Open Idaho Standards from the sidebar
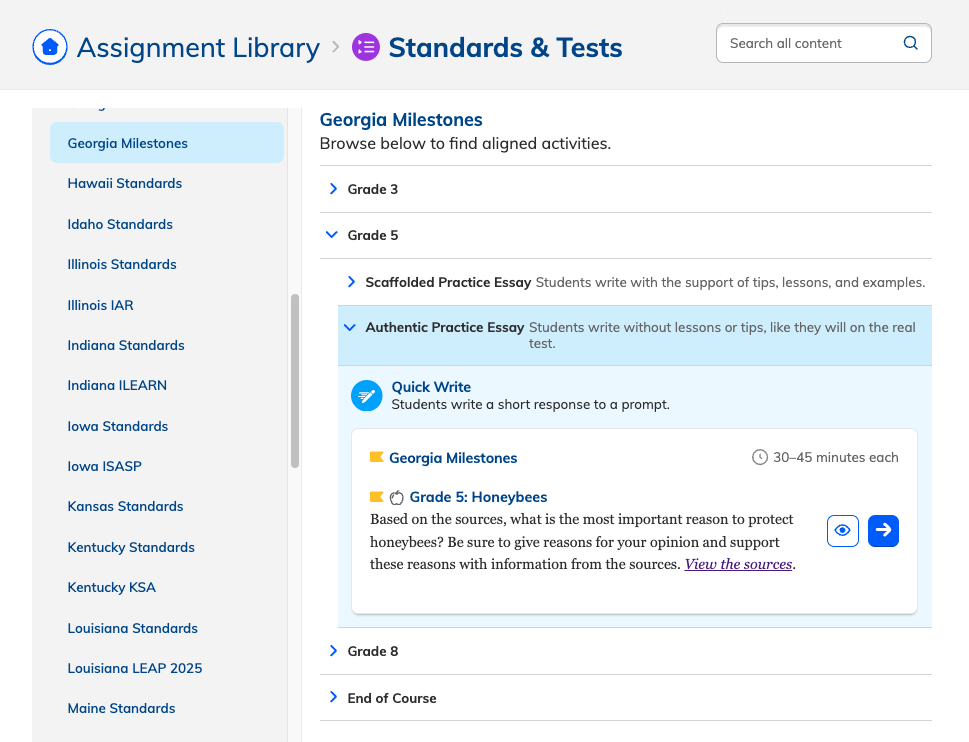969x742 pixels. pyautogui.click(x=120, y=224)
